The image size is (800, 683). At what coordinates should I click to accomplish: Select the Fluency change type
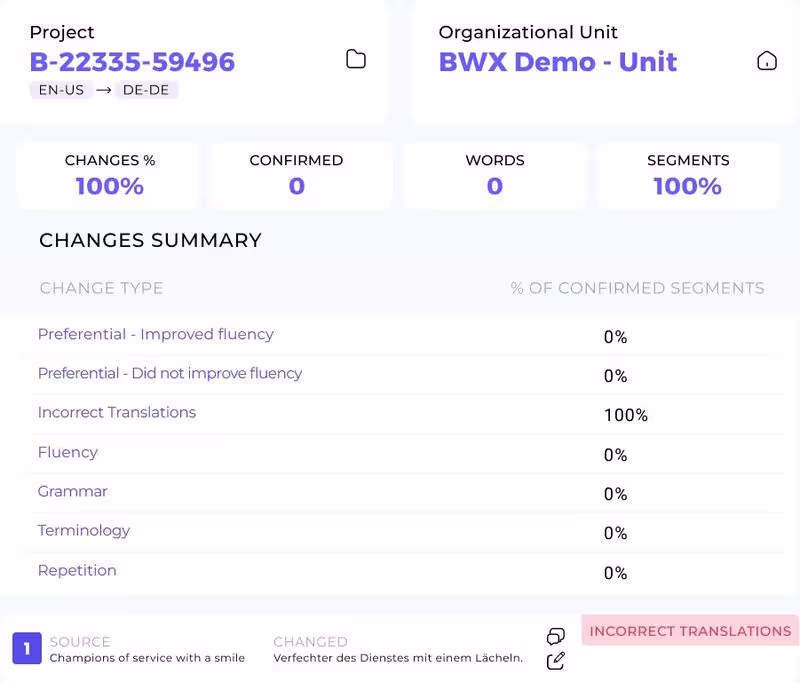(67, 452)
